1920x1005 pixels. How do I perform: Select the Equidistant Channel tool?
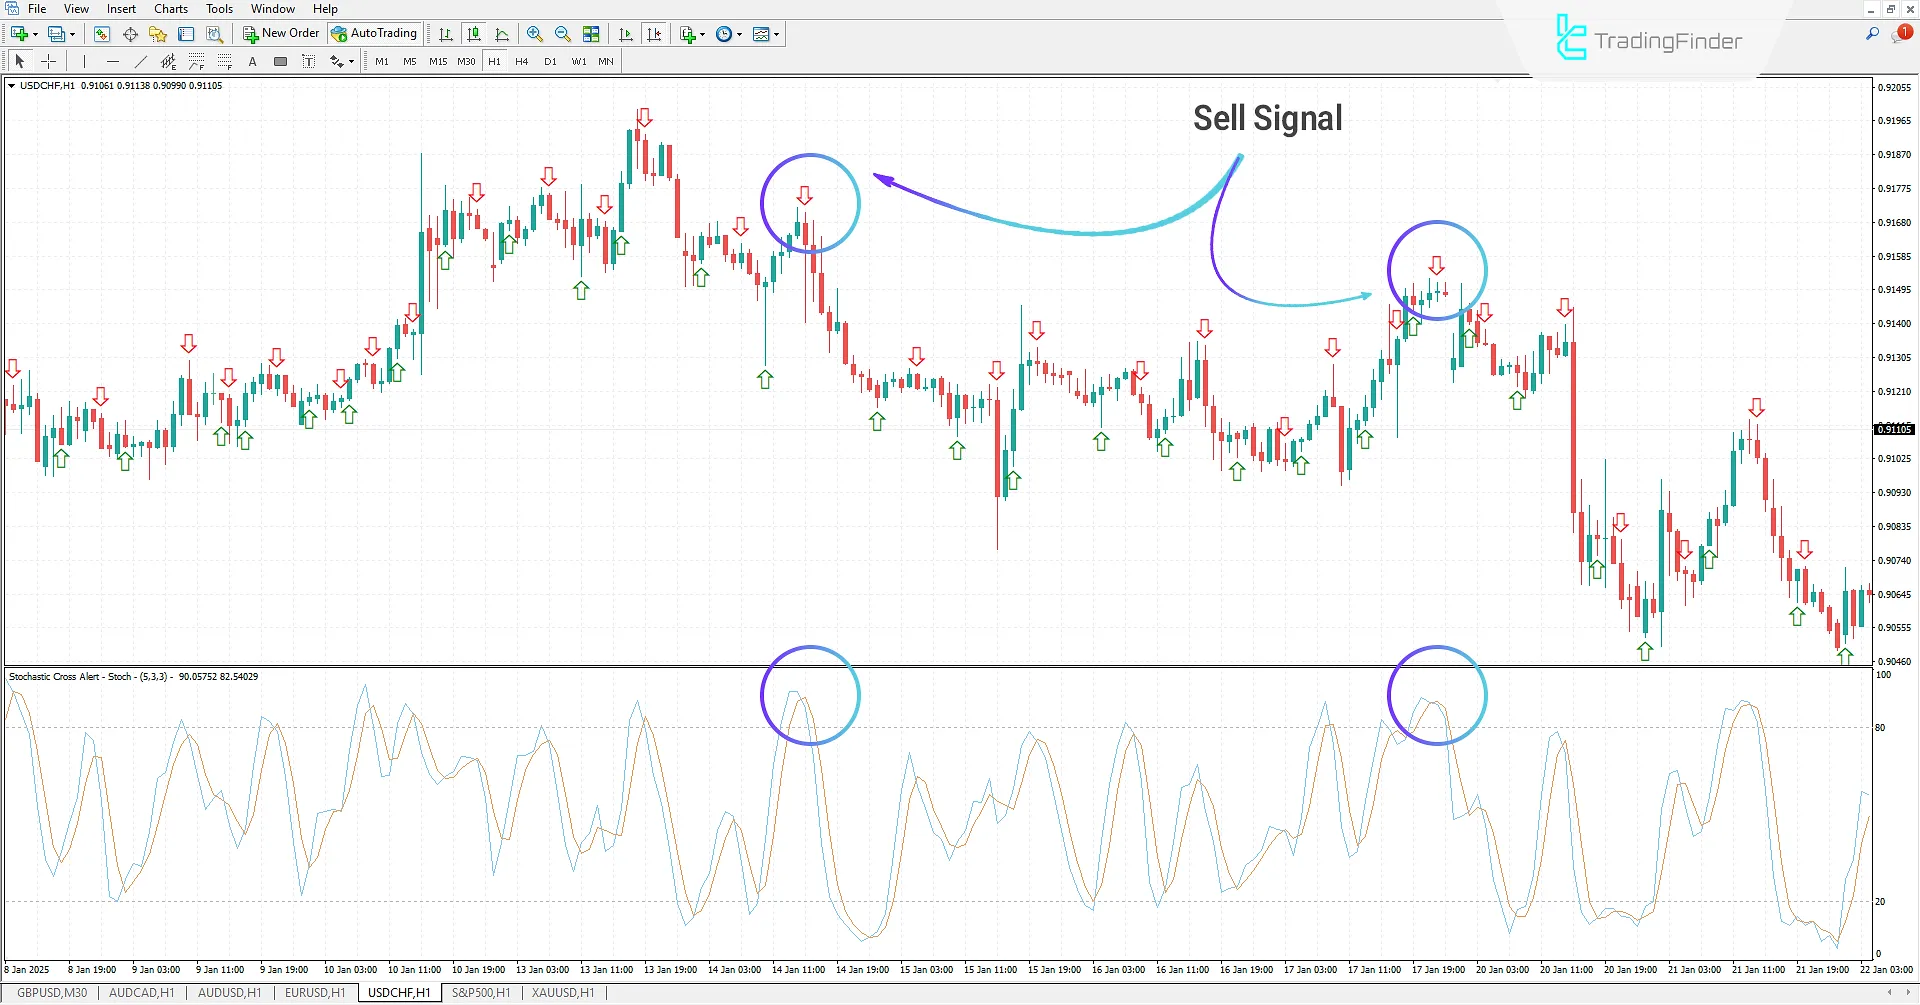pyautogui.click(x=168, y=61)
